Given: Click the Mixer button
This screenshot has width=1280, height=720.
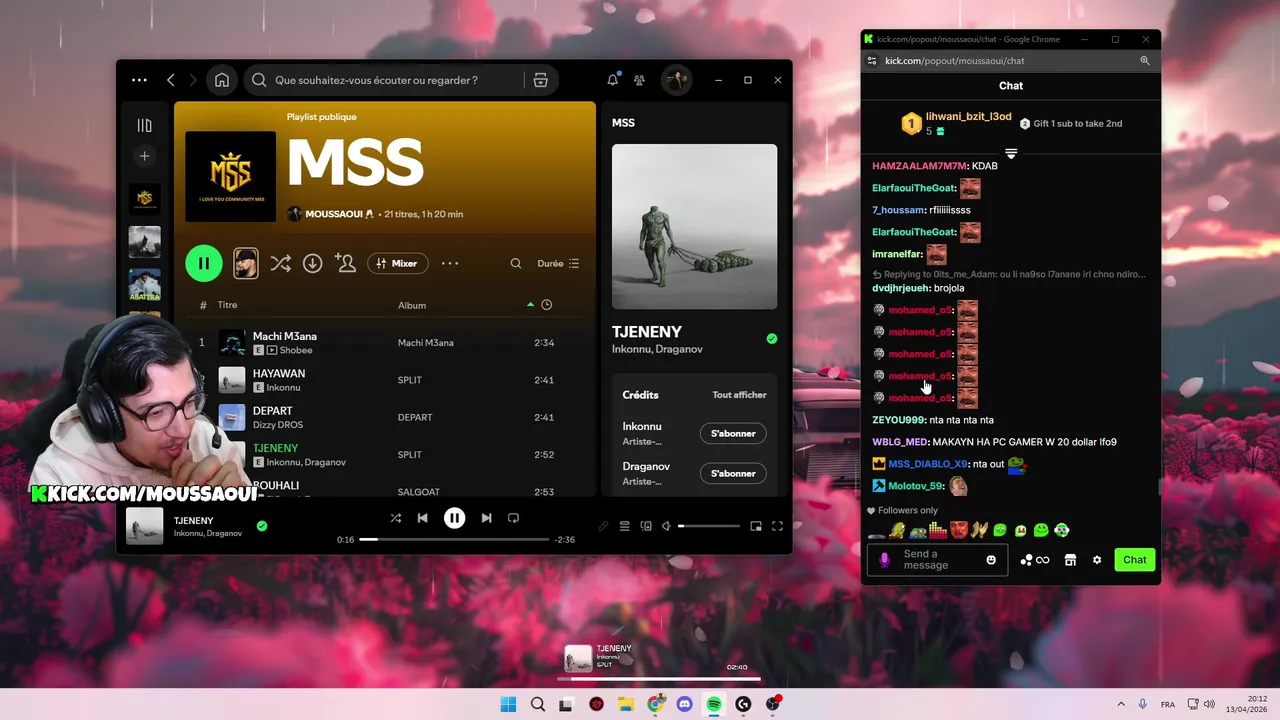Looking at the screenshot, I should click(x=398, y=263).
